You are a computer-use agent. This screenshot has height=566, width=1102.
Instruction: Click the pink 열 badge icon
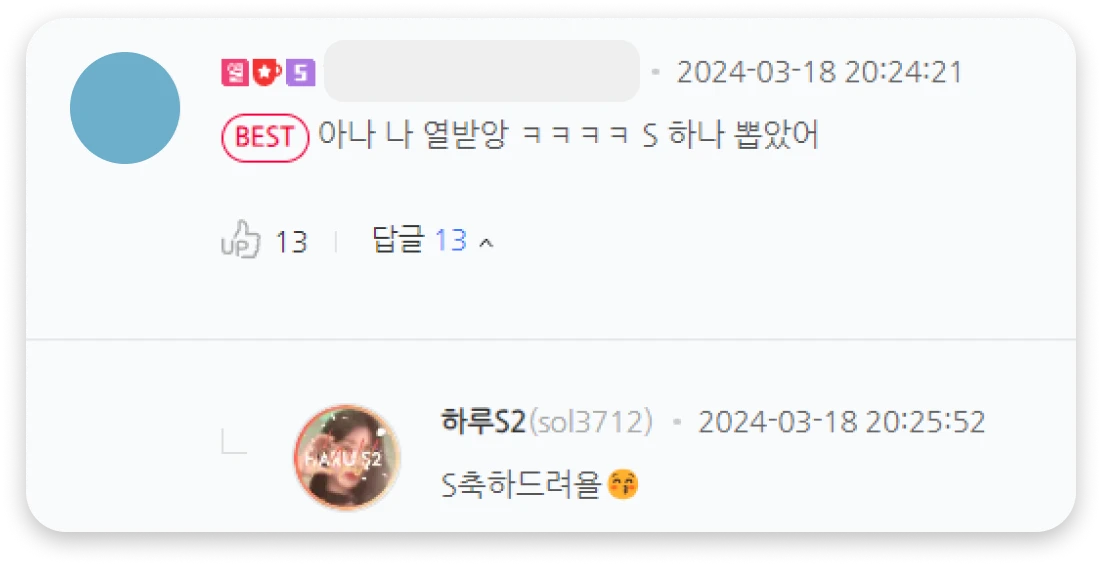(235, 72)
